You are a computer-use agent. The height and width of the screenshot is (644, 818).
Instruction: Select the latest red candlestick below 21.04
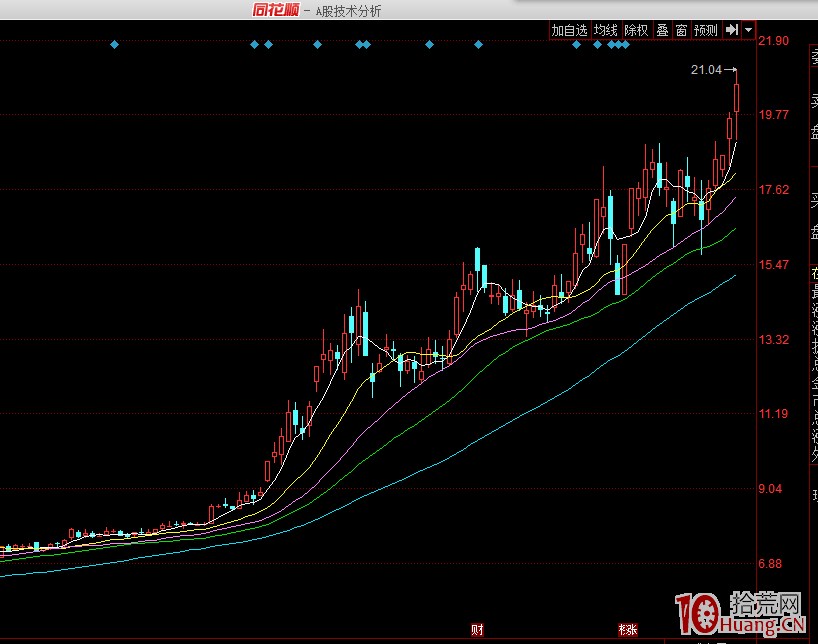pos(737,98)
